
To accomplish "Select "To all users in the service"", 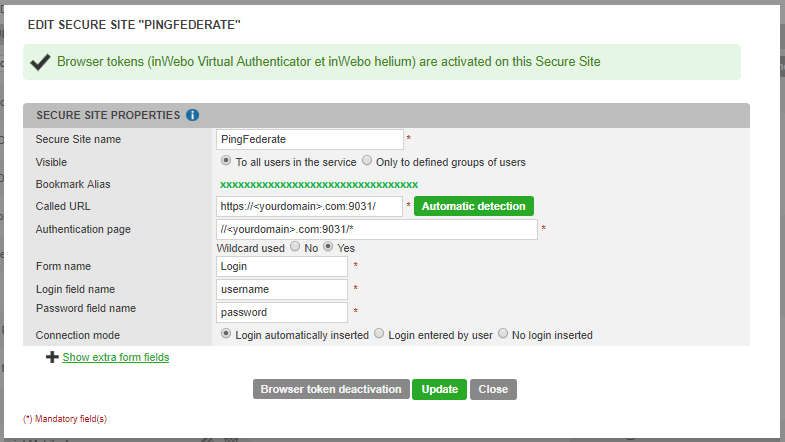I will (226, 161).
